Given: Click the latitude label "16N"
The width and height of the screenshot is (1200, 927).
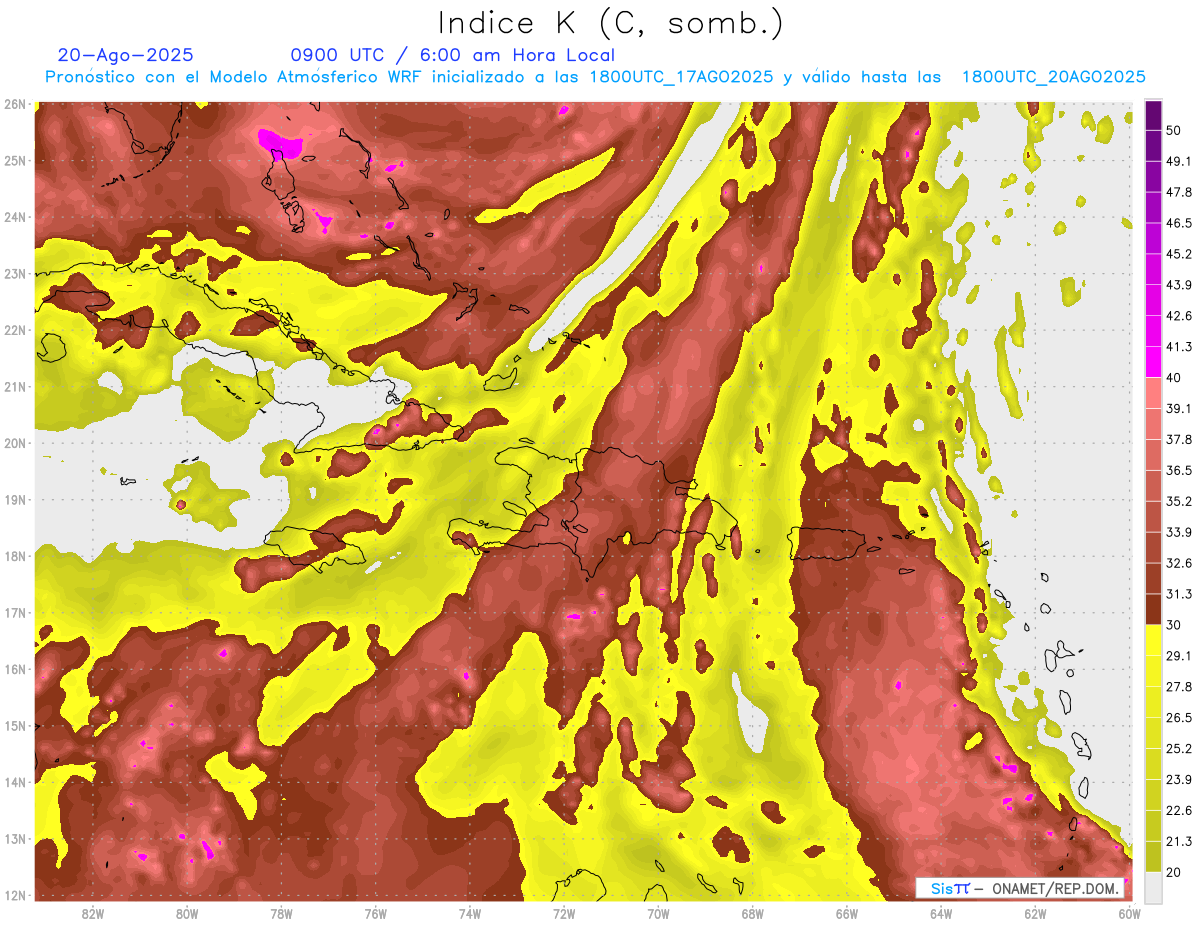Looking at the screenshot, I should pyautogui.click(x=15, y=669).
